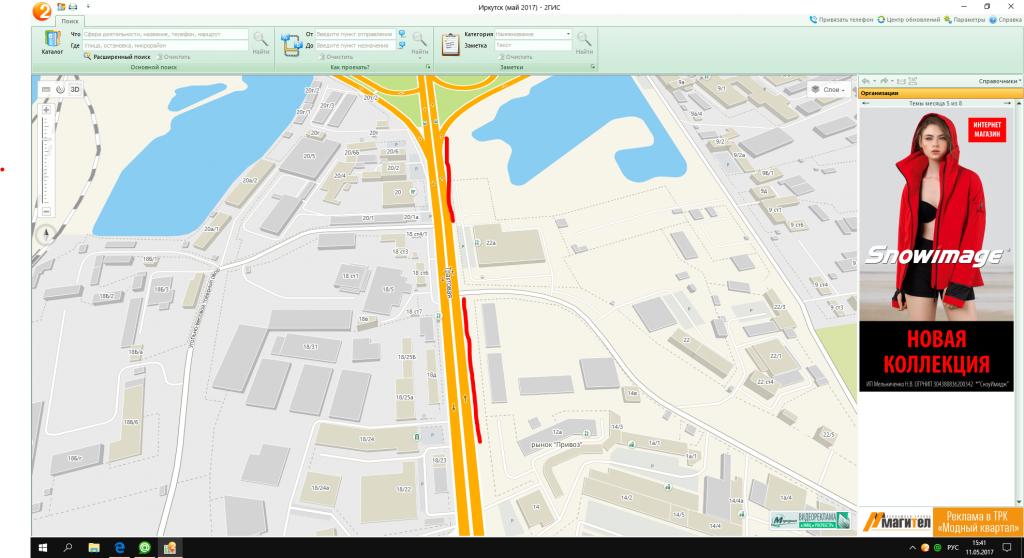Click the map zoom level slider
The width and height of the screenshot is (1024, 558).
pos(46,160)
